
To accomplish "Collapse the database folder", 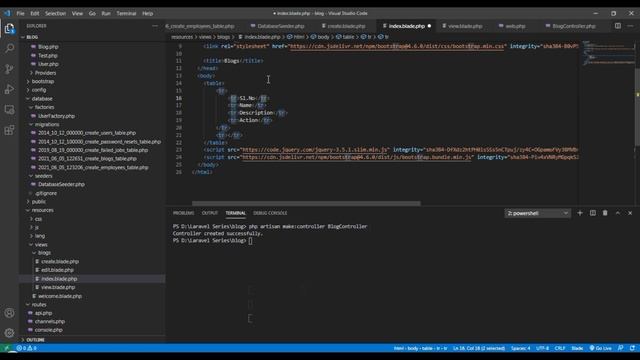I will [x=42, y=99].
